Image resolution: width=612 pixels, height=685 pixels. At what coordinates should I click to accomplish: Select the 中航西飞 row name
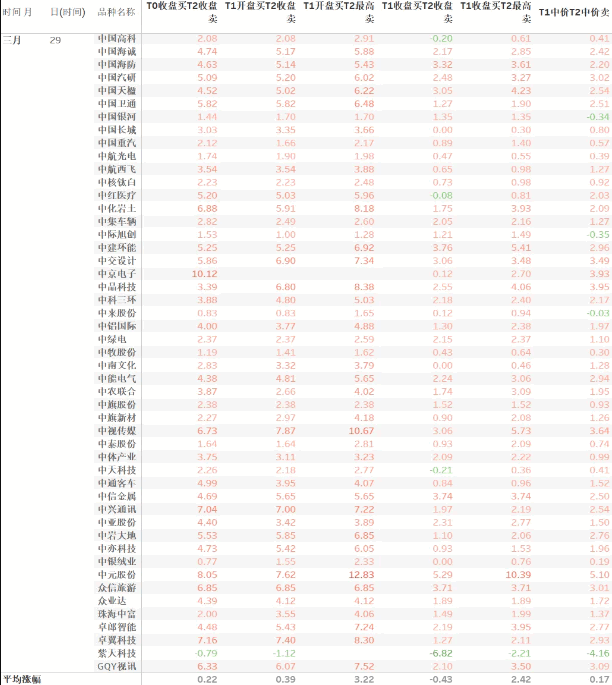click(117, 170)
